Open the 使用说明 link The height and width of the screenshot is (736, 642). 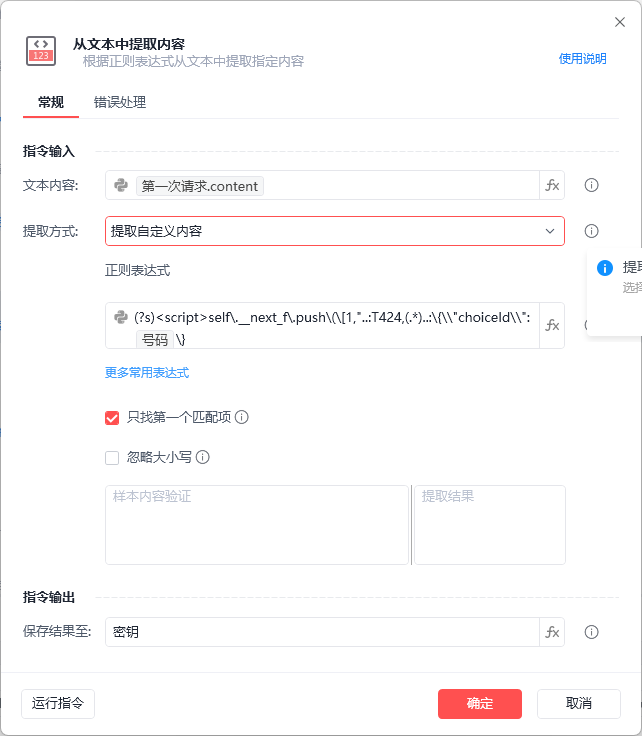[x=582, y=59]
